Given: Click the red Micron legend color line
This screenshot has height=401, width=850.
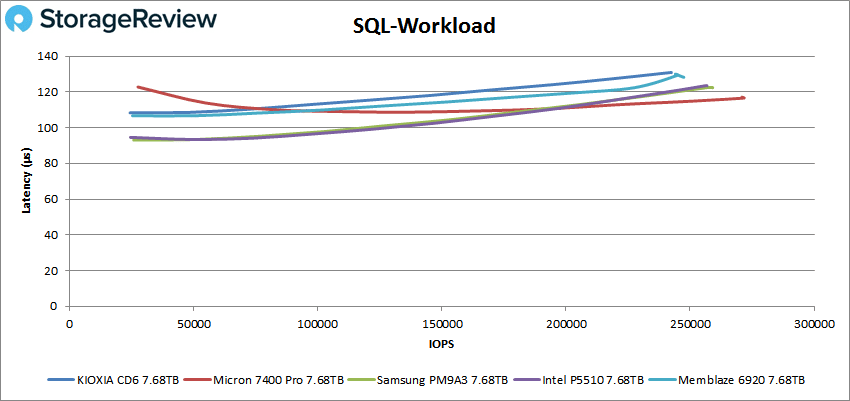Looking at the screenshot, I should (197, 380).
